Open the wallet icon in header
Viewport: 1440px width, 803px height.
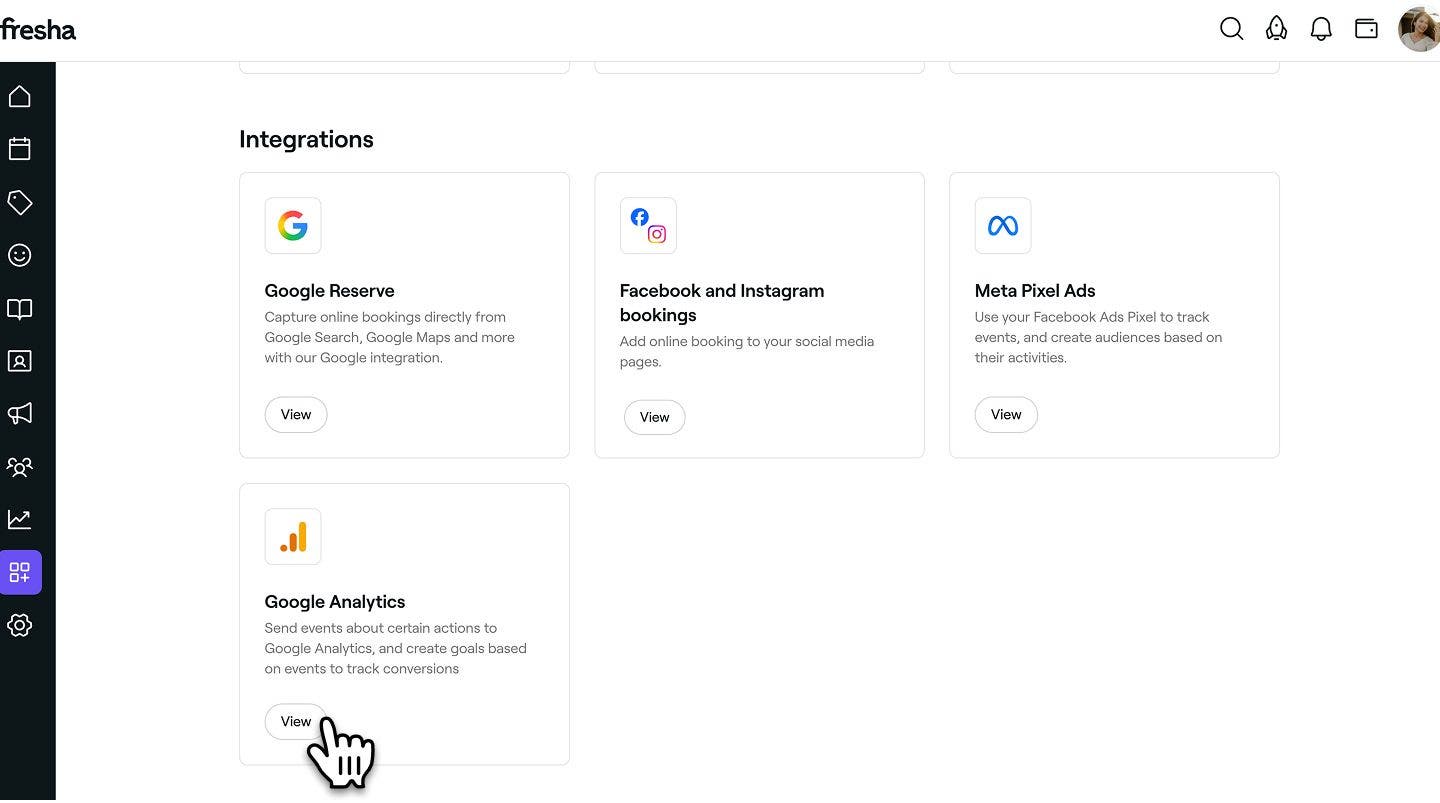[x=1366, y=29]
